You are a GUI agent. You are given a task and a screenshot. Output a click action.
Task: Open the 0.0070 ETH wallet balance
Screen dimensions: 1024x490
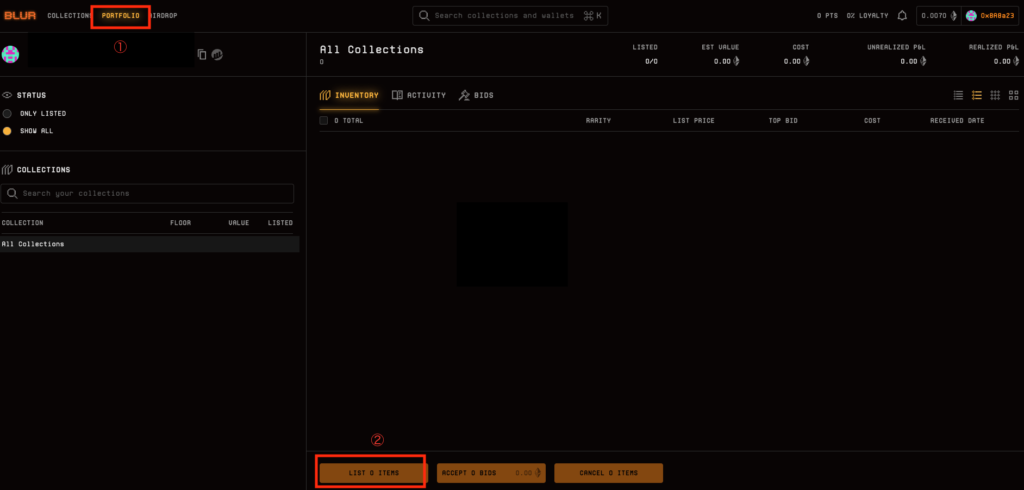point(938,16)
